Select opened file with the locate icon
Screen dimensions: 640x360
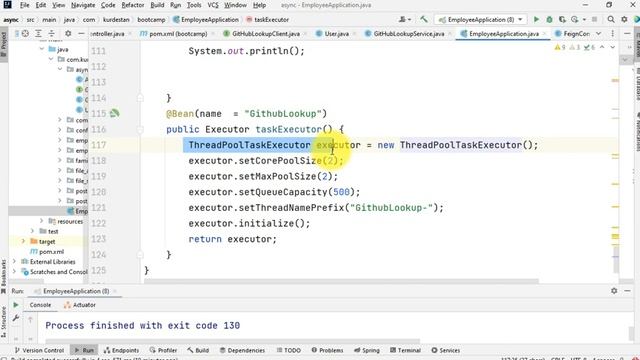(25, 33)
